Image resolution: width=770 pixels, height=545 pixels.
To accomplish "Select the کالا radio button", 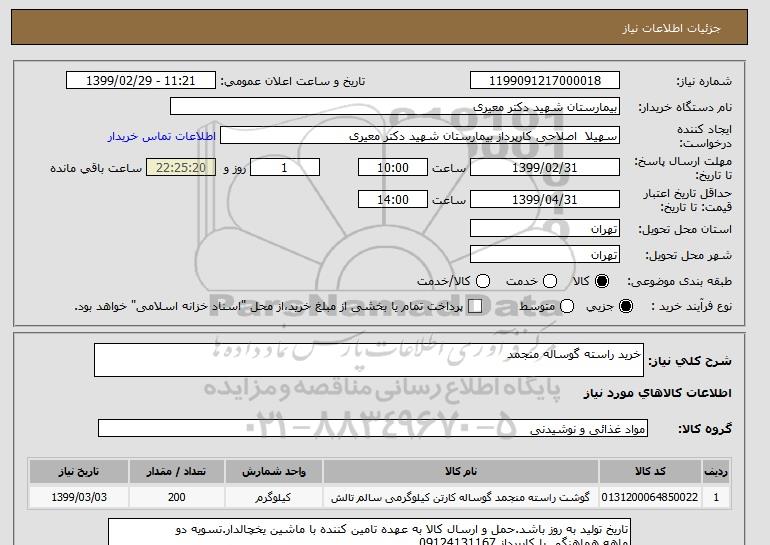I will point(602,281).
